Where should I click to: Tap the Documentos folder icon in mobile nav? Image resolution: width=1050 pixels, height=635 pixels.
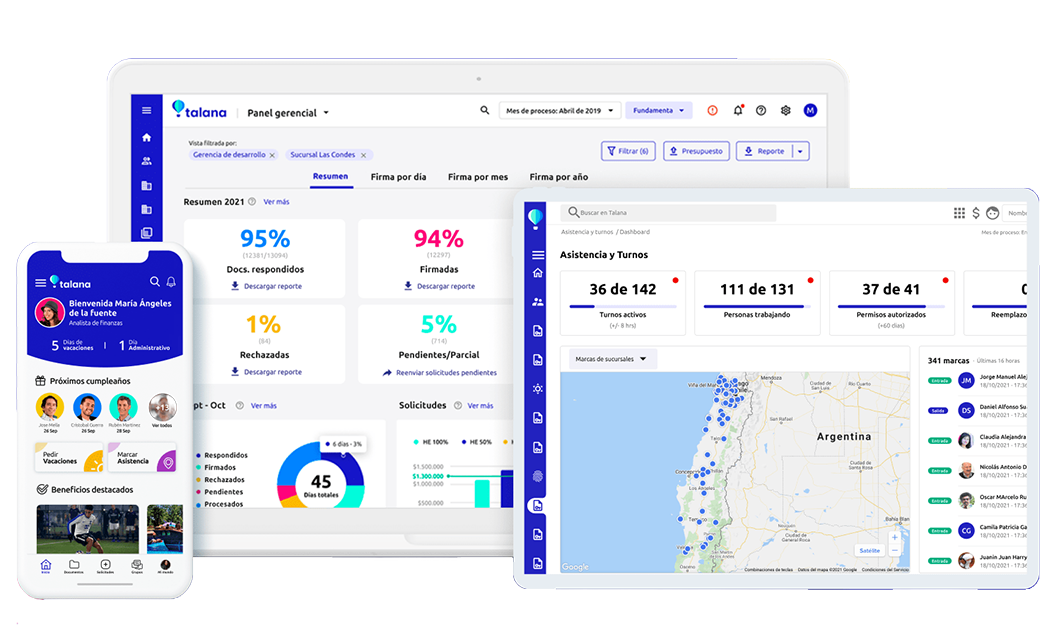[75, 565]
